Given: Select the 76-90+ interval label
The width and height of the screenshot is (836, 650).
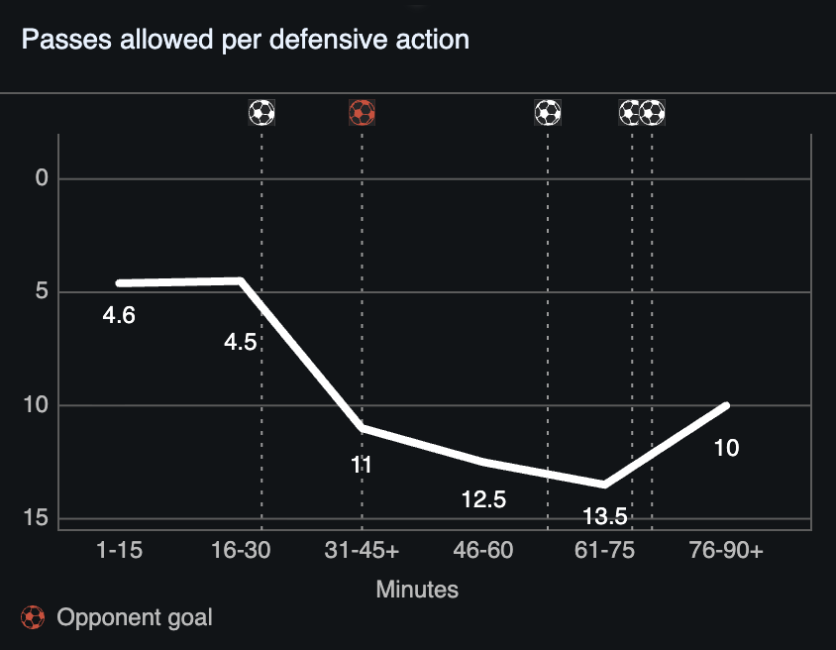Looking at the screenshot, I should pos(727,553).
